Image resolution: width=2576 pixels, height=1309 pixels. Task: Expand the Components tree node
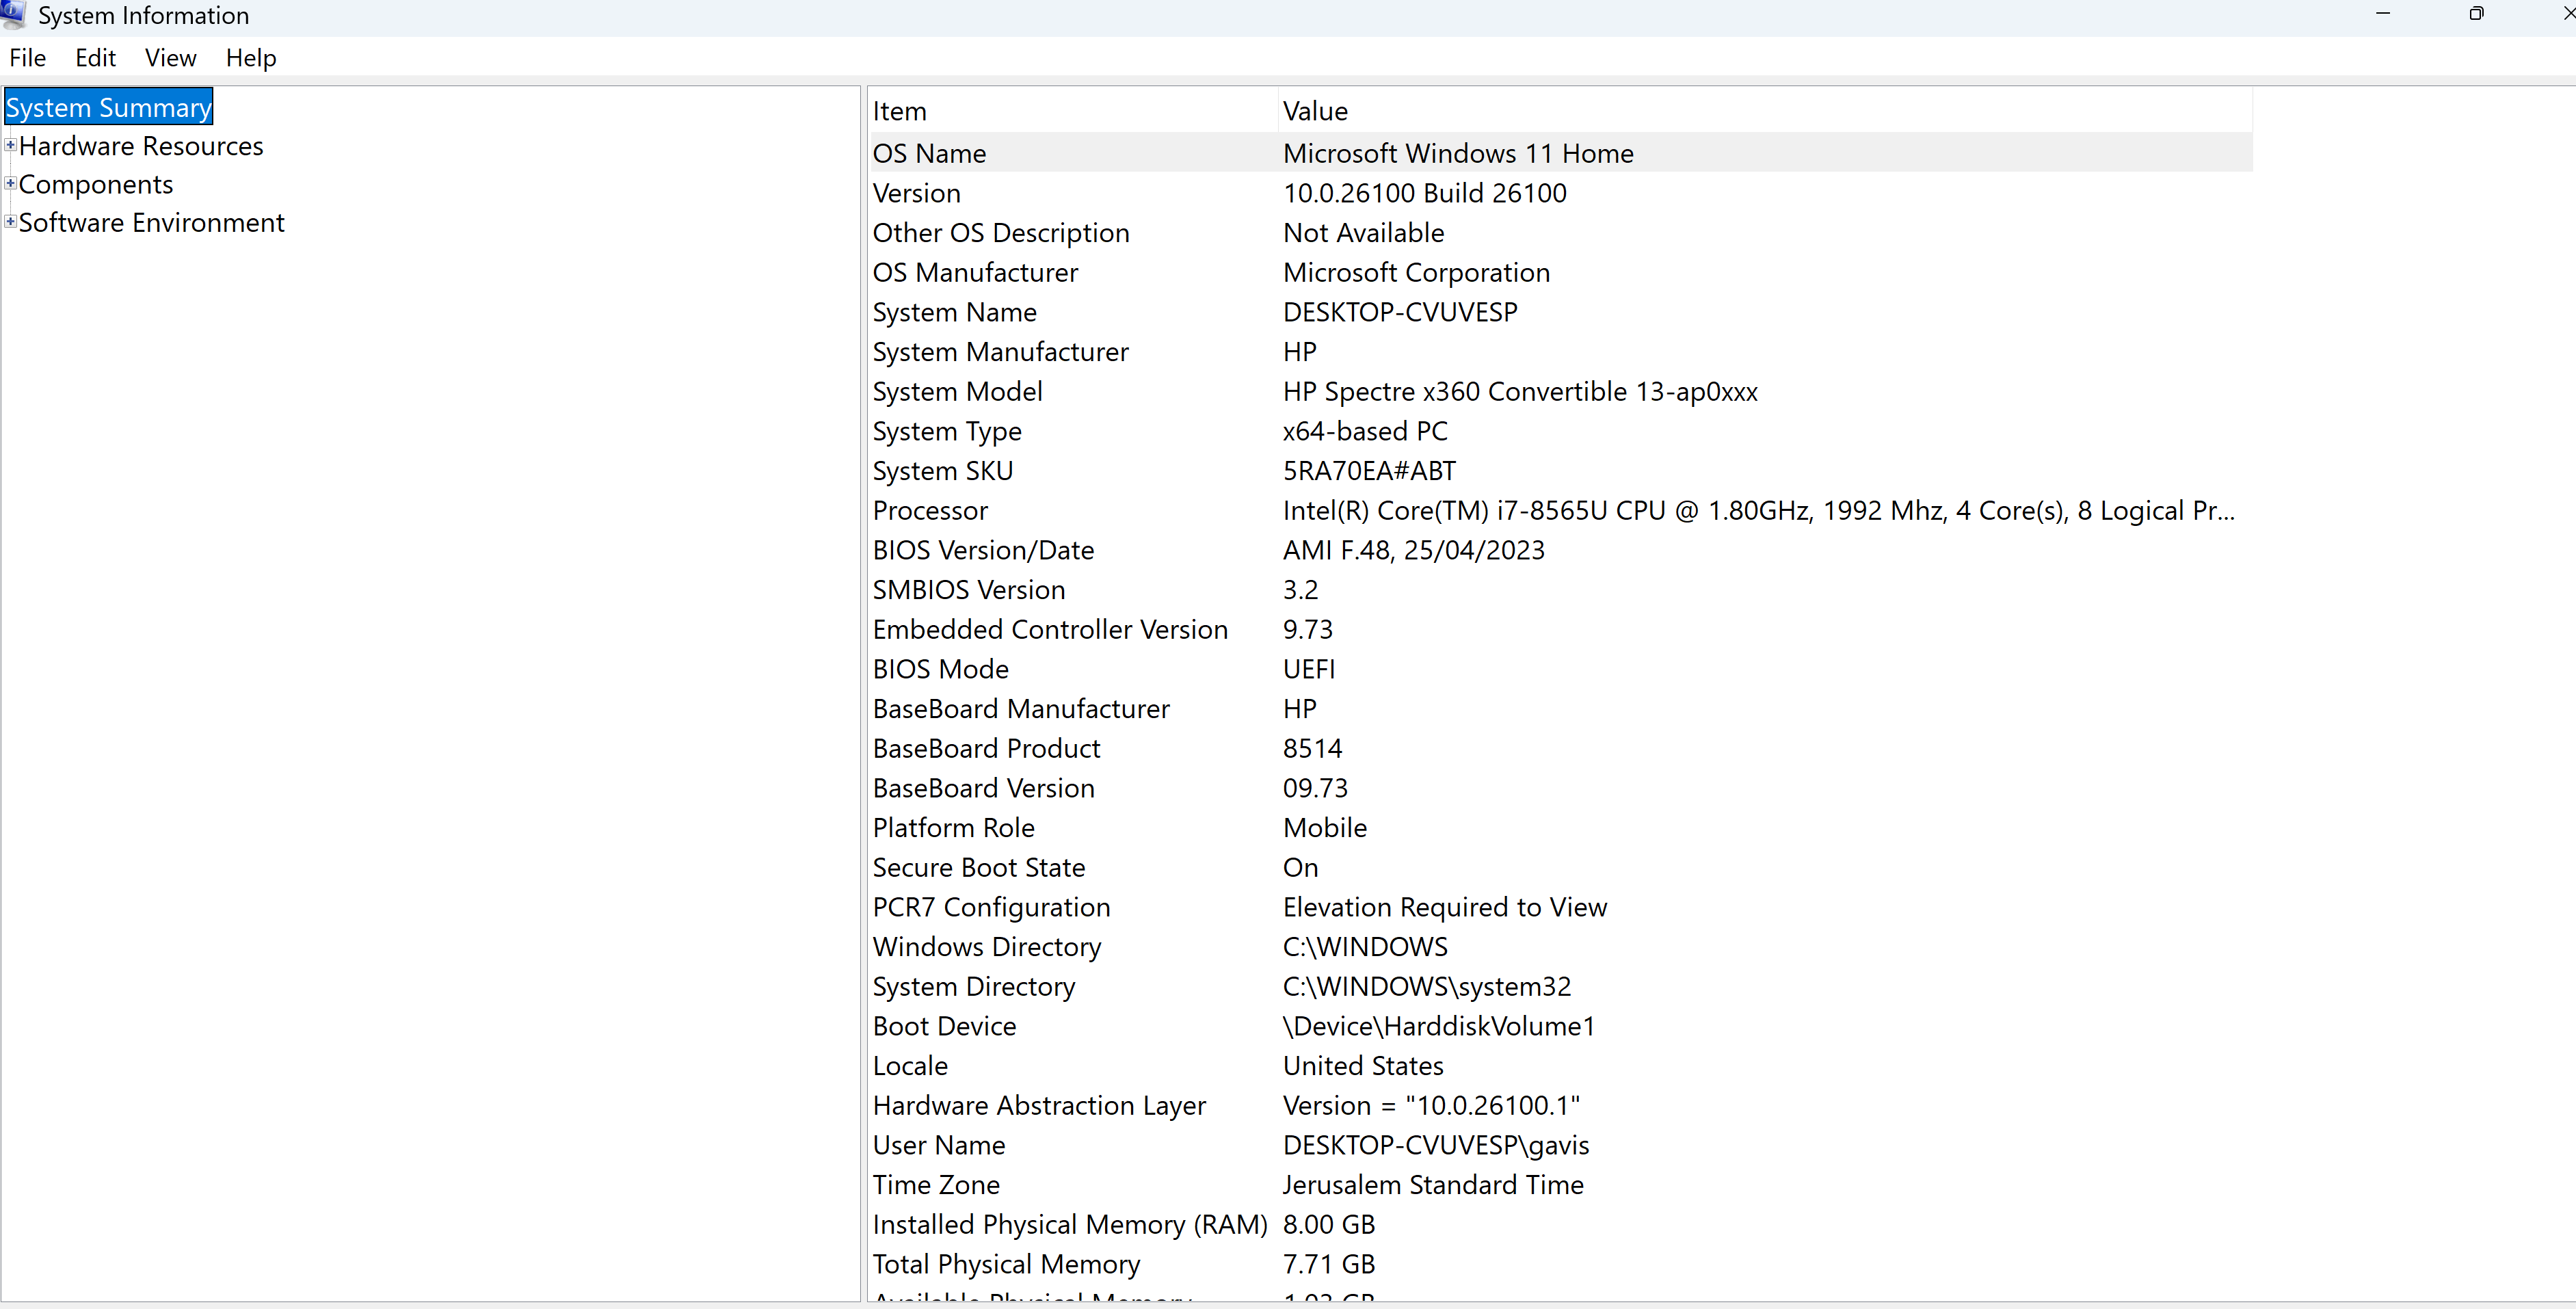coord(10,183)
